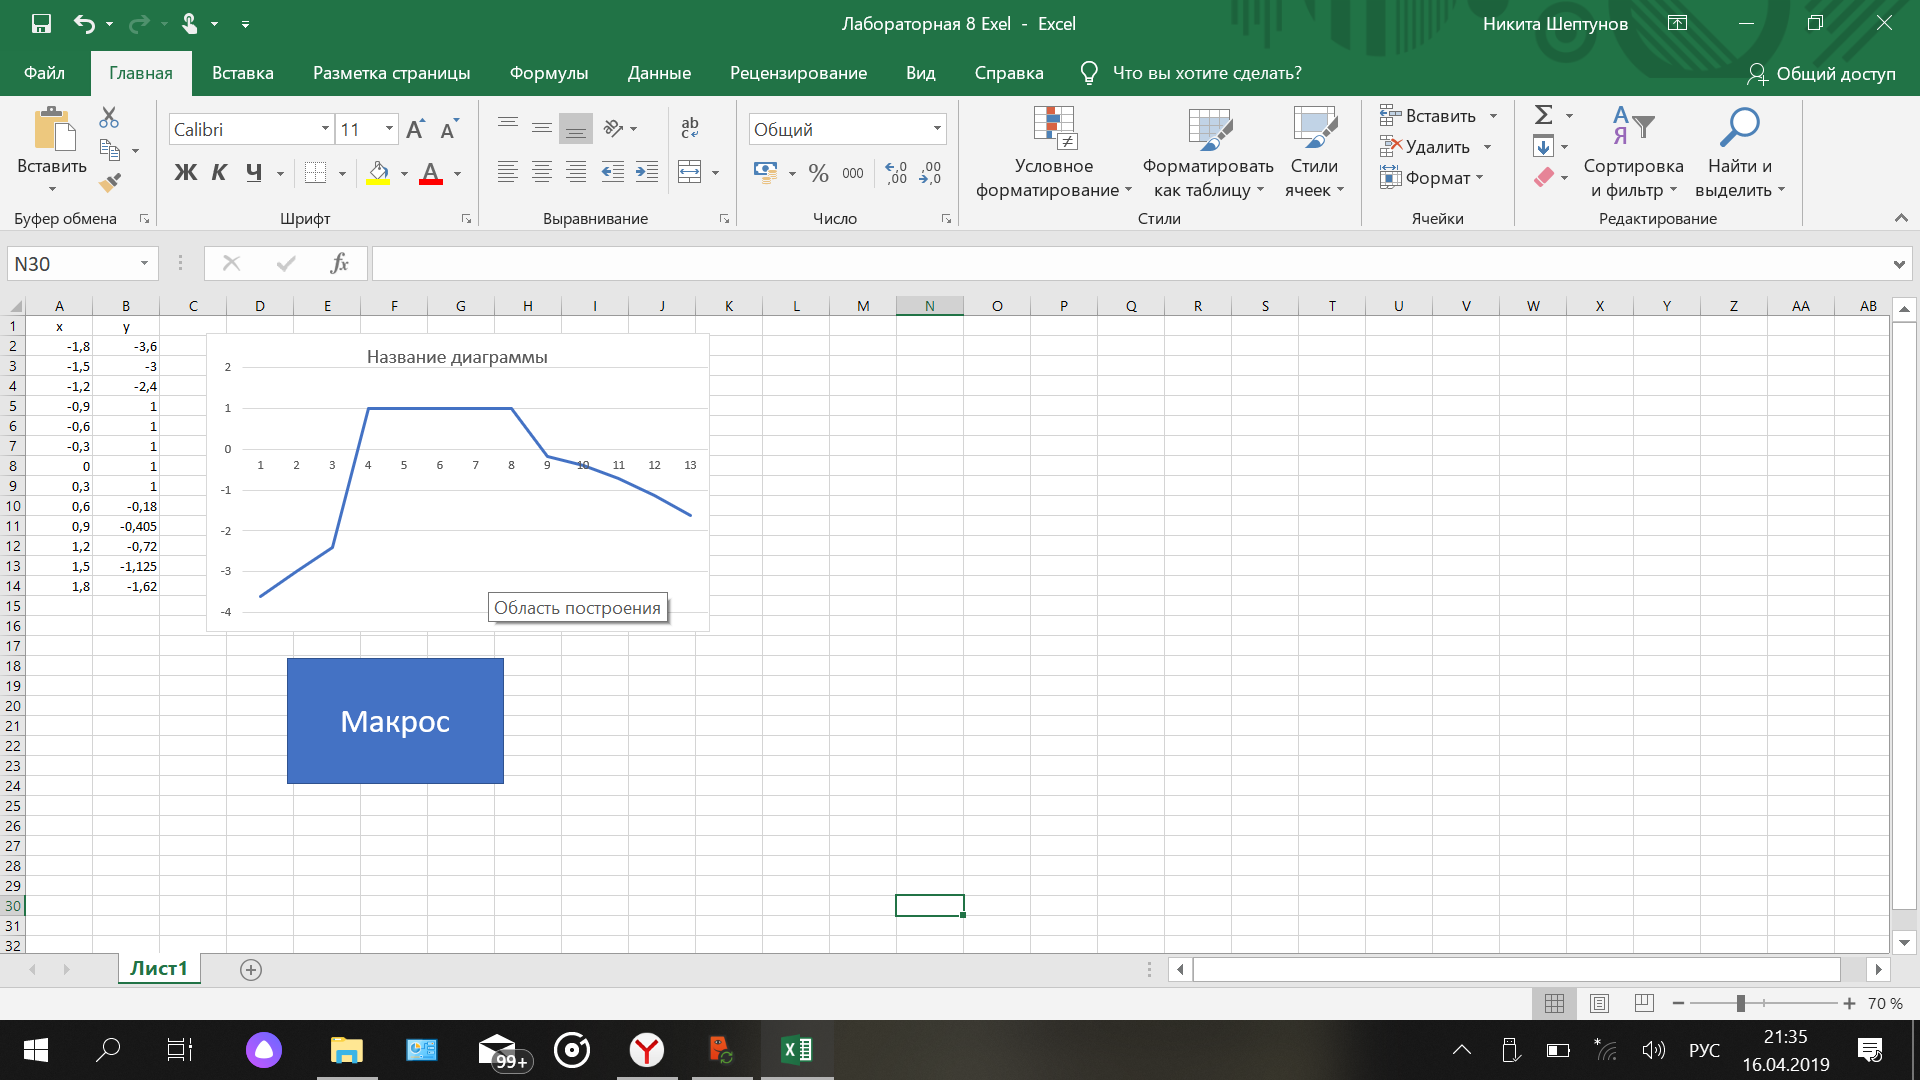Click the Excel icon in Windows taskbar
Viewport: 1920px width, 1080px height.
click(797, 1050)
